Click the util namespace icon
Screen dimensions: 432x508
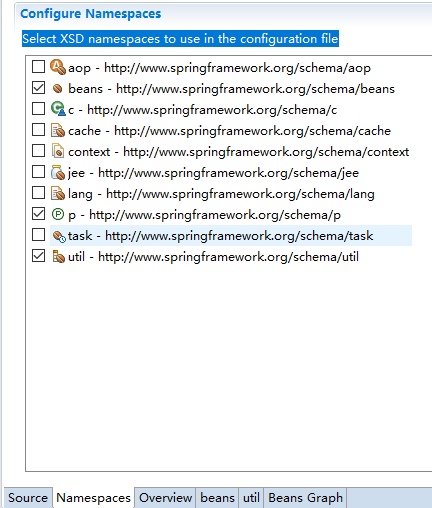pyautogui.click(x=58, y=257)
